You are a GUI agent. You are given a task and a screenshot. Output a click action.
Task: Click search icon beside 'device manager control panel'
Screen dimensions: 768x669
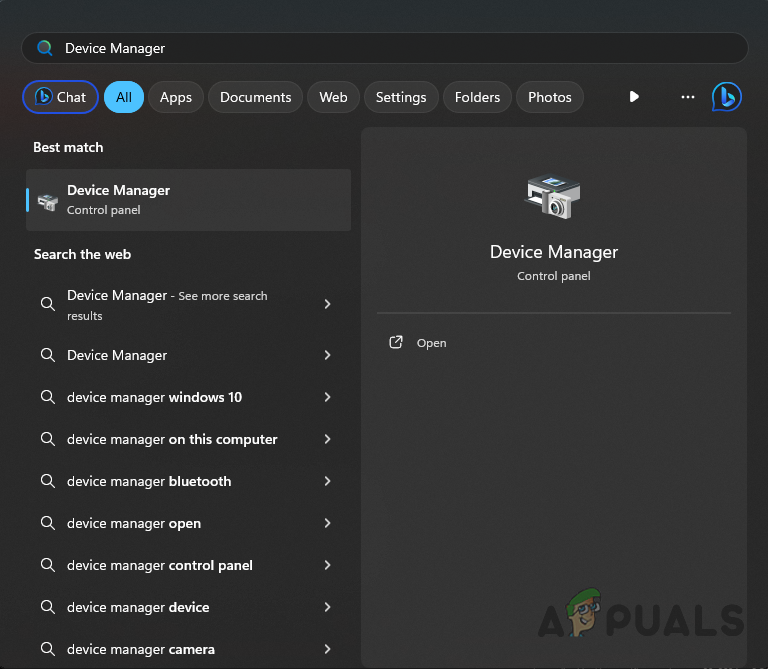[x=48, y=565]
